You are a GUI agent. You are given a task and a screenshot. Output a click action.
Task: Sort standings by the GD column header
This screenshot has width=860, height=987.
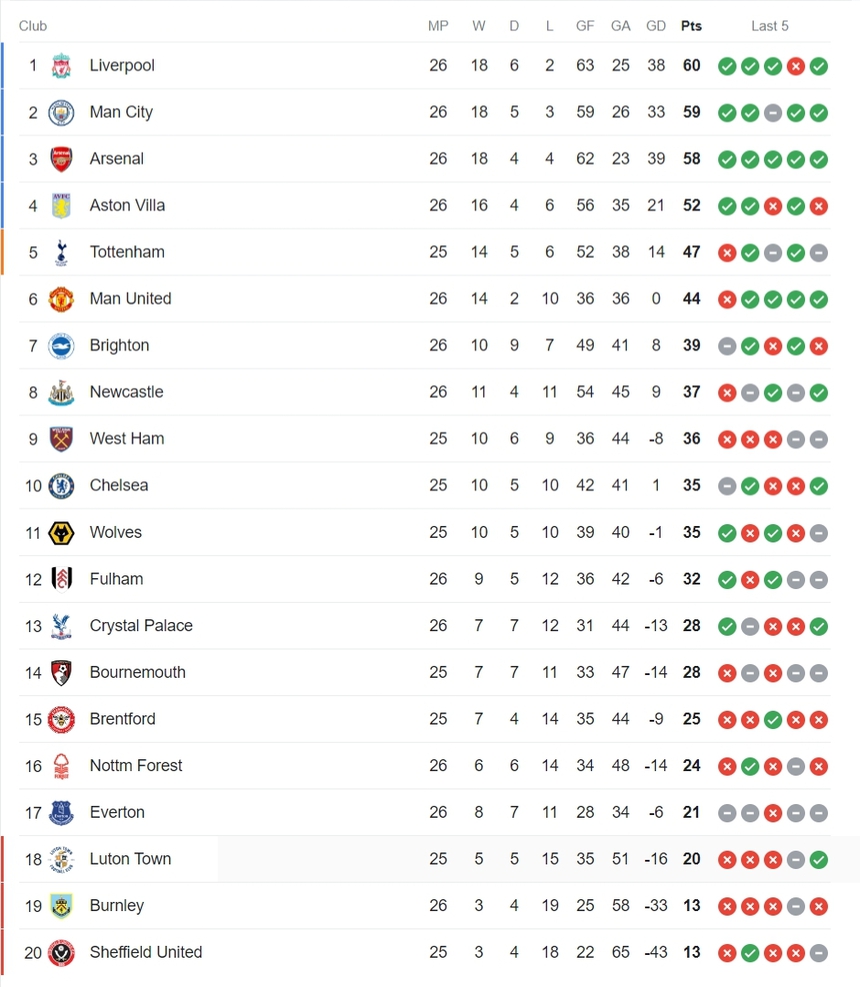(x=656, y=26)
